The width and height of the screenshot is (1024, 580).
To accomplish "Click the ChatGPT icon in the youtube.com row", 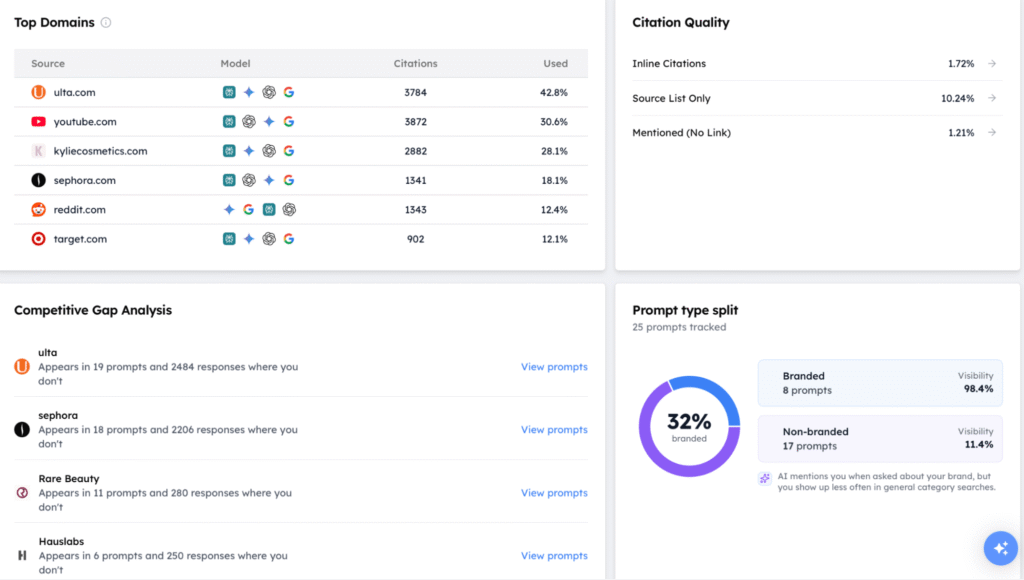I will click(249, 121).
